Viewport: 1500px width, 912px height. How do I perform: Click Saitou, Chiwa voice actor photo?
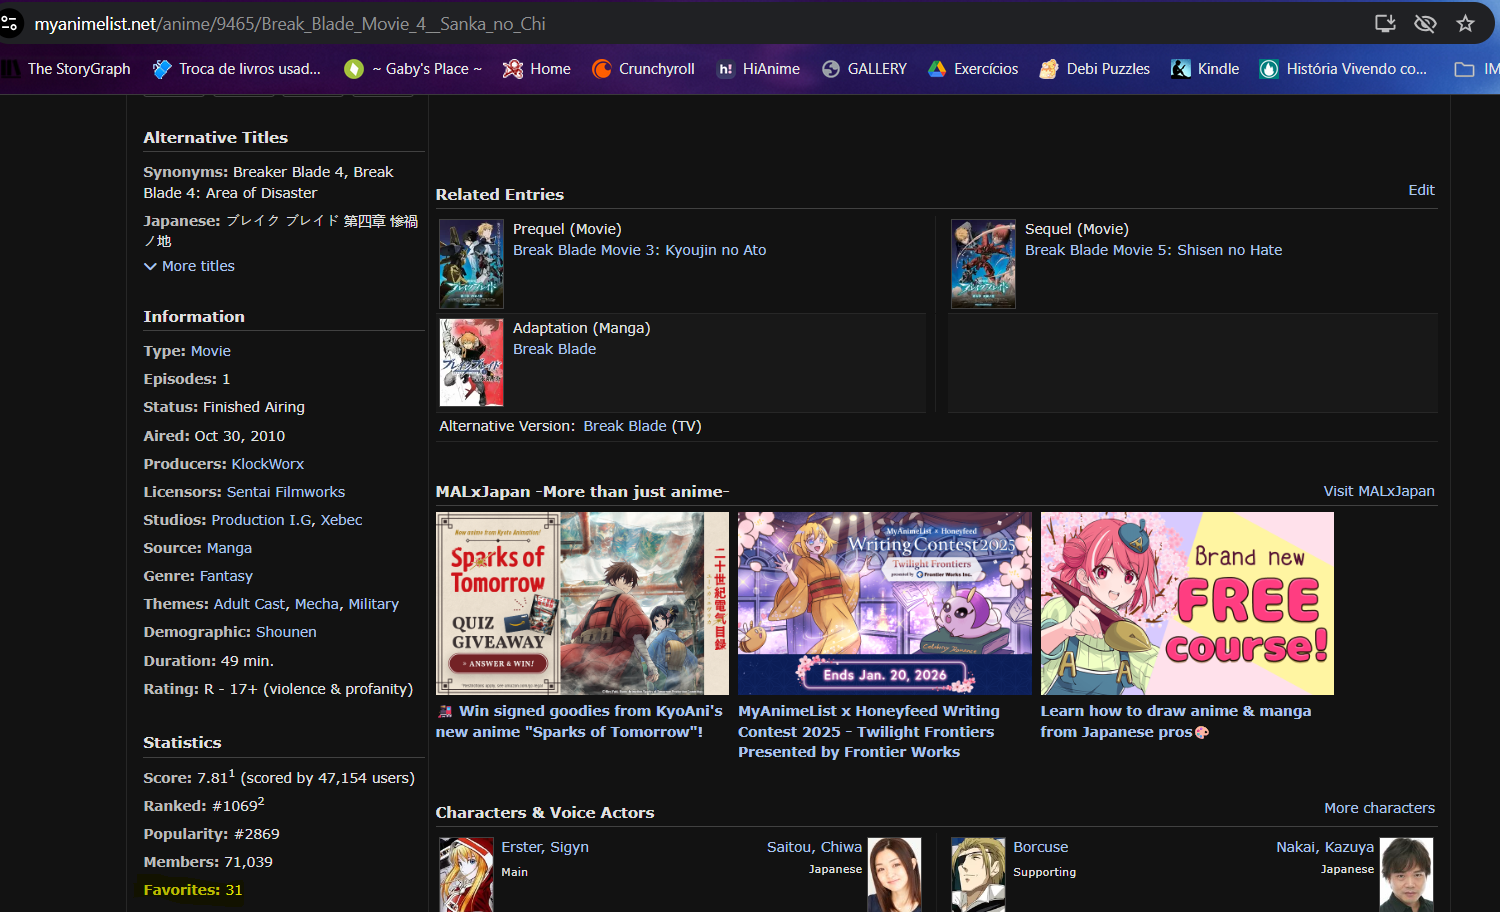(894, 874)
